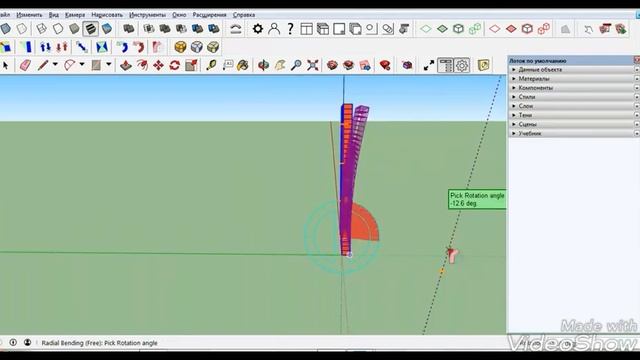640x360 pixels.
Task: Toggle back edges display style
Action: coord(22,29)
